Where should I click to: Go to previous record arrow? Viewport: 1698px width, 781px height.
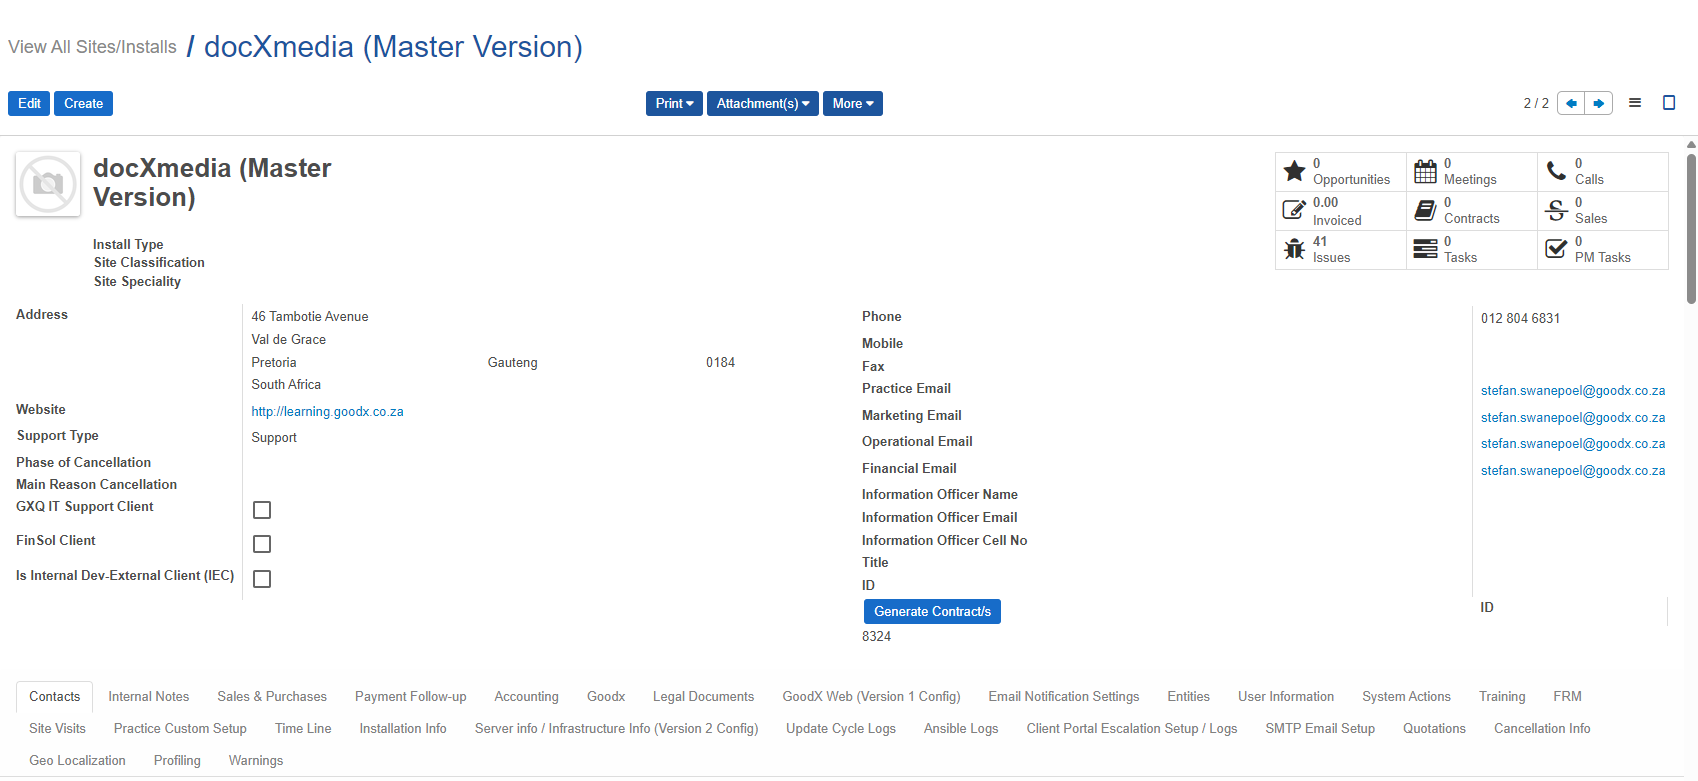pyautogui.click(x=1571, y=103)
